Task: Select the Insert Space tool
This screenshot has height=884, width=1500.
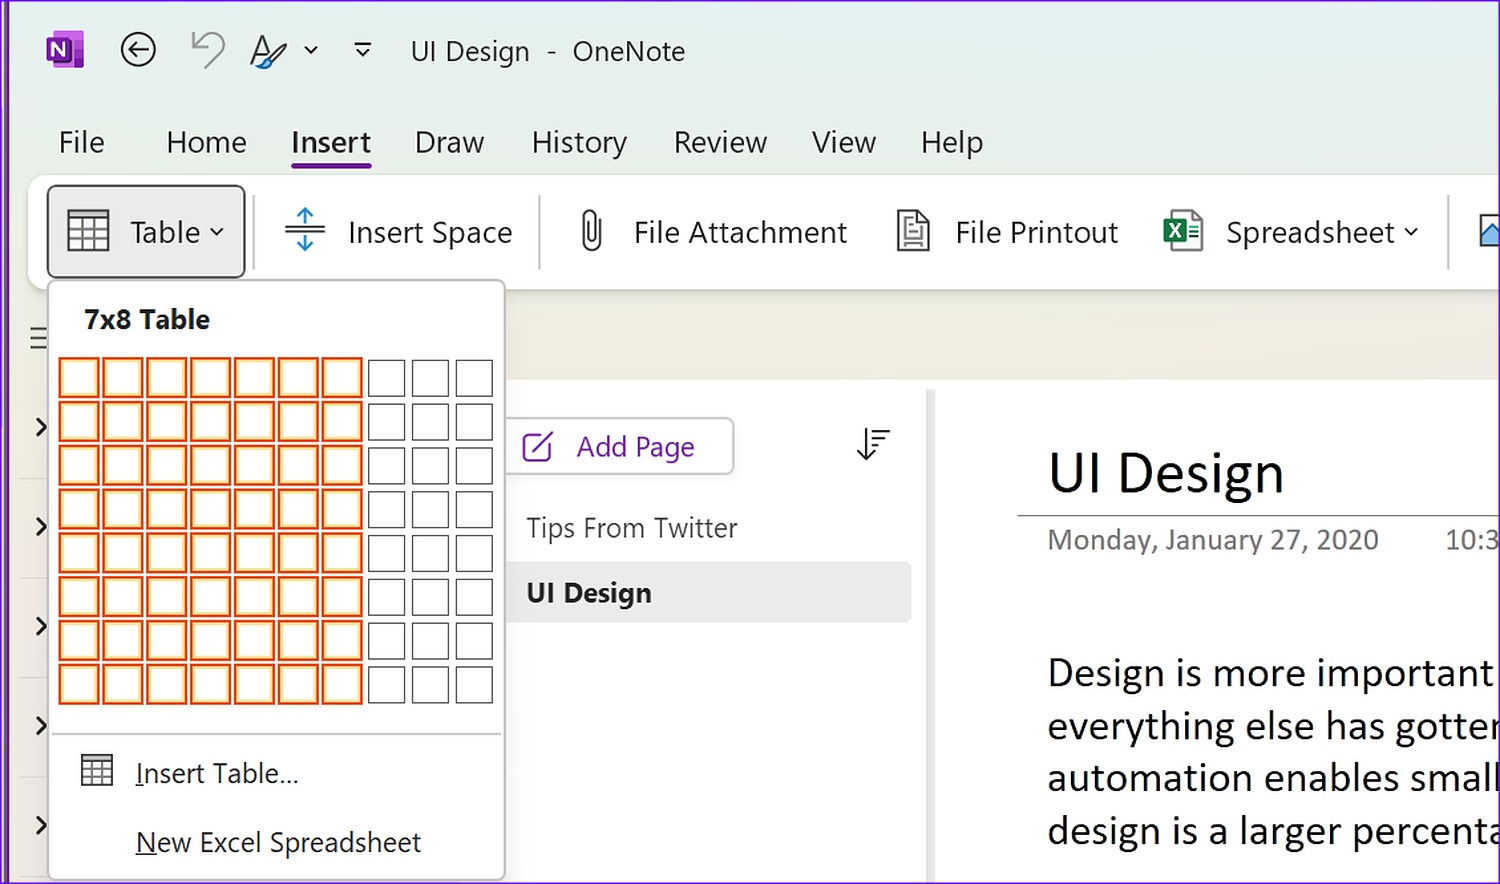Action: (304, 231)
